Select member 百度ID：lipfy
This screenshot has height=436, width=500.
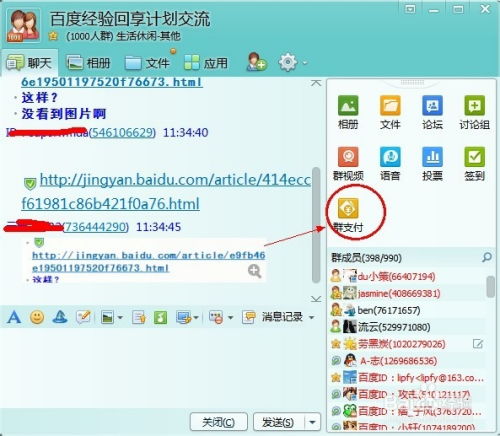[x=407, y=378]
